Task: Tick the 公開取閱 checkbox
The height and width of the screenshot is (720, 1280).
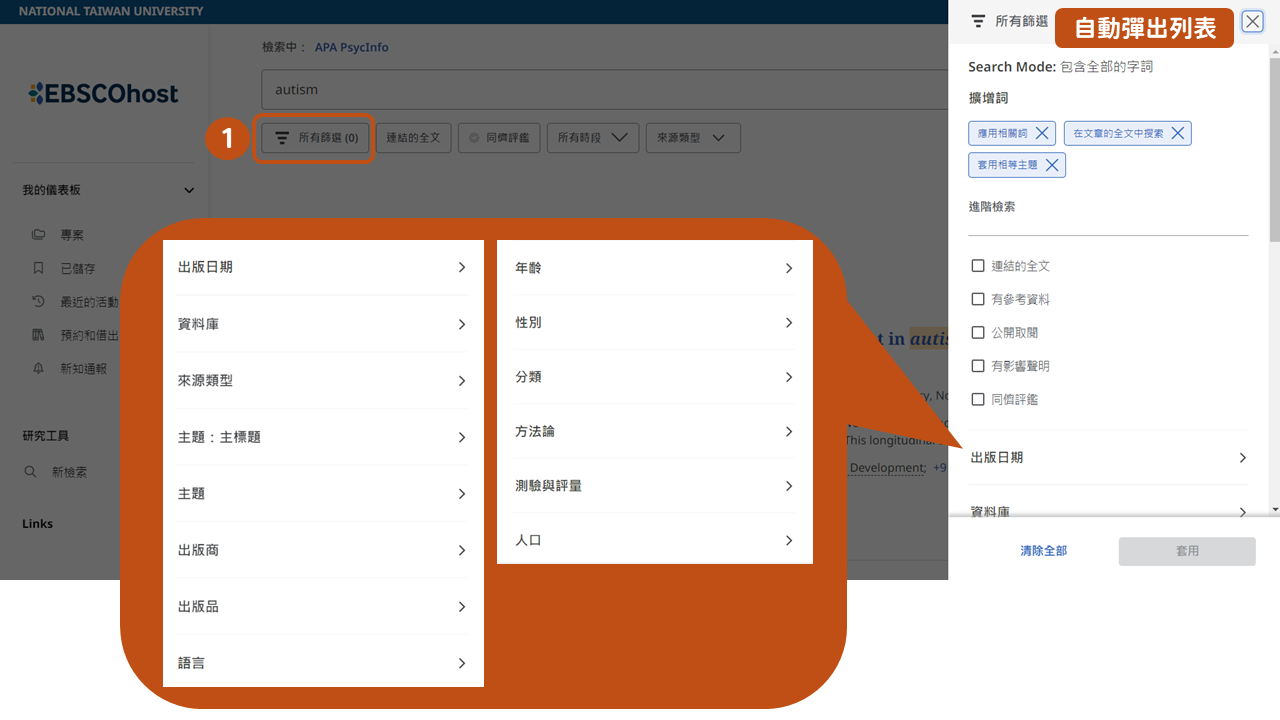Action: pyautogui.click(x=978, y=332)
